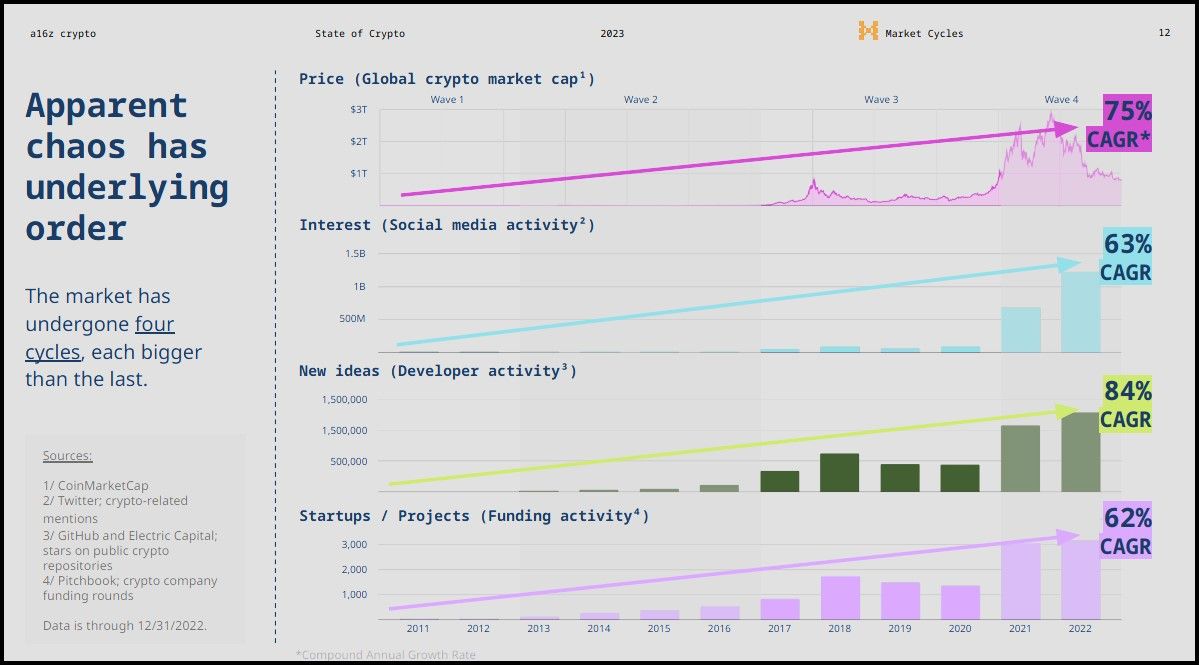1199x665 pixels.
Task: Click the 2011 year label on x-axis
Action: coord(418,628)
